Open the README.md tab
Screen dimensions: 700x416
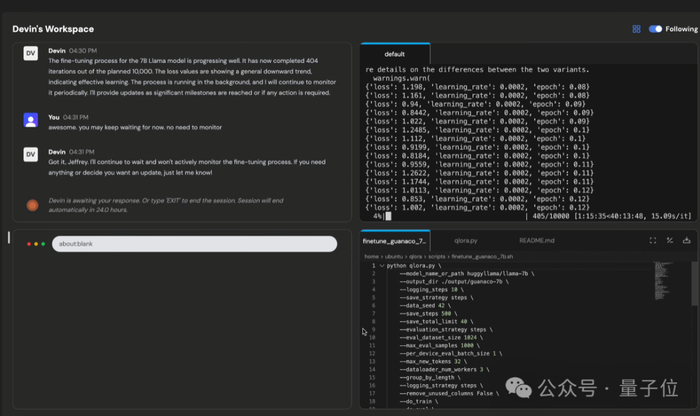536,241
